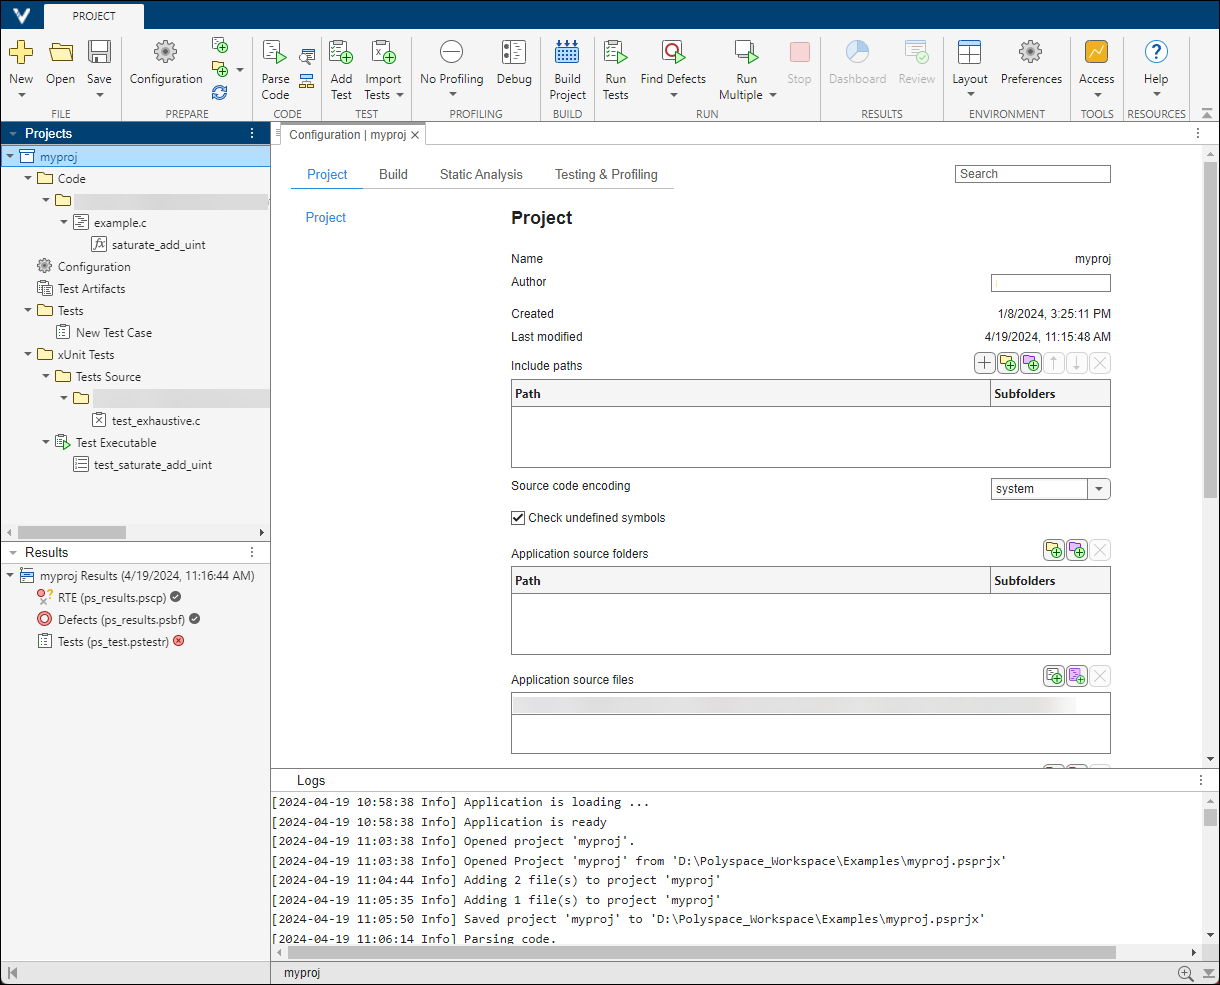Image resolution: width=1220 pixels, height=985 pixels.
Task: Click Build Project icon
Action: coord(567,52)
